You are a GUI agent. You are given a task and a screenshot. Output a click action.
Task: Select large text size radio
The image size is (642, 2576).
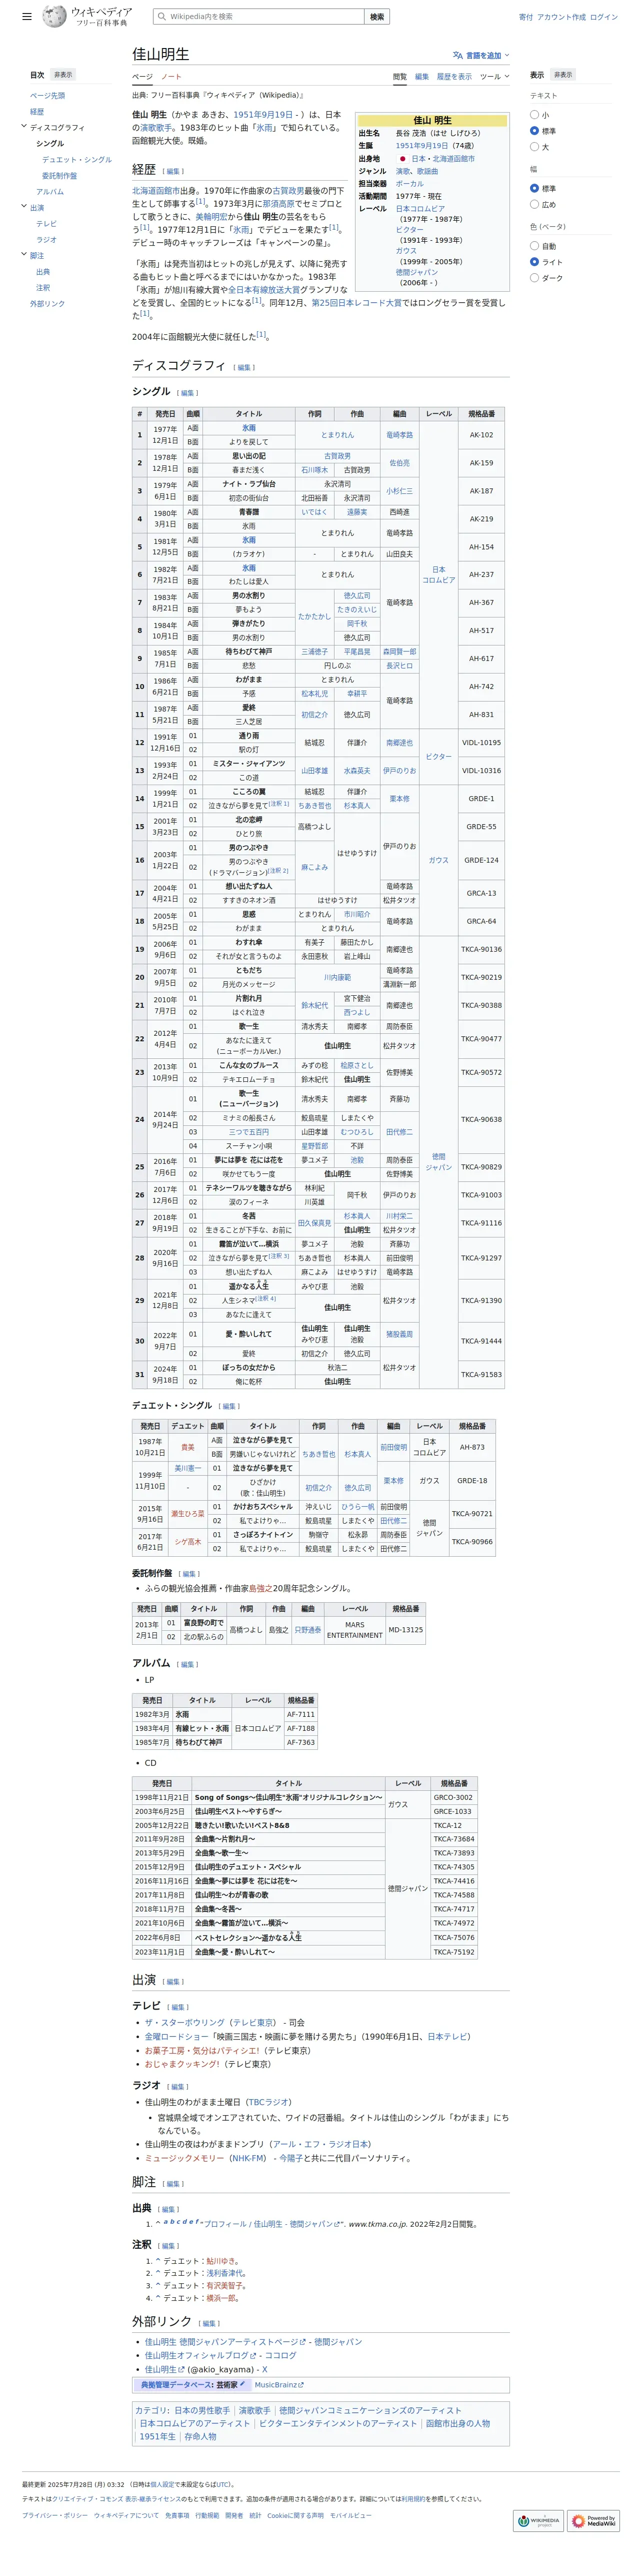point(534,147)
